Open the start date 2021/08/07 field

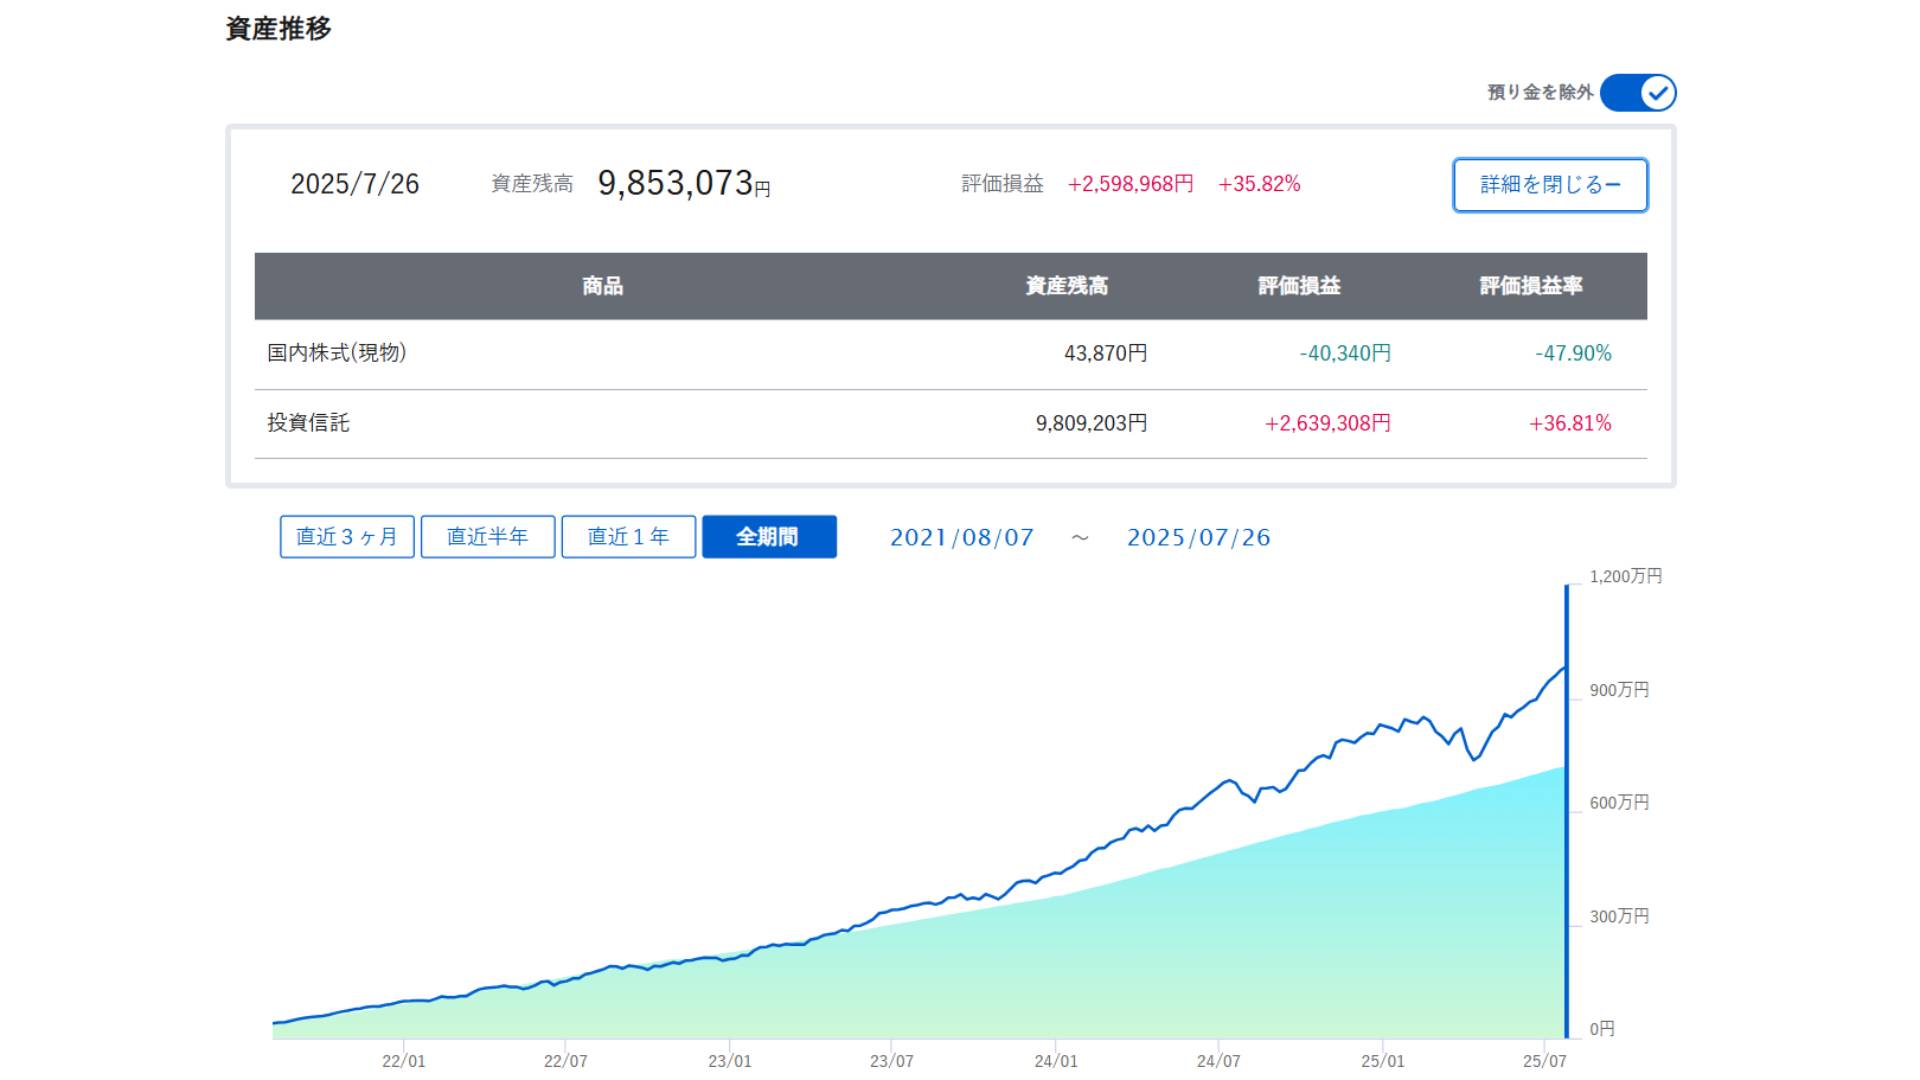pyautogui.click(x=962, y=538)
